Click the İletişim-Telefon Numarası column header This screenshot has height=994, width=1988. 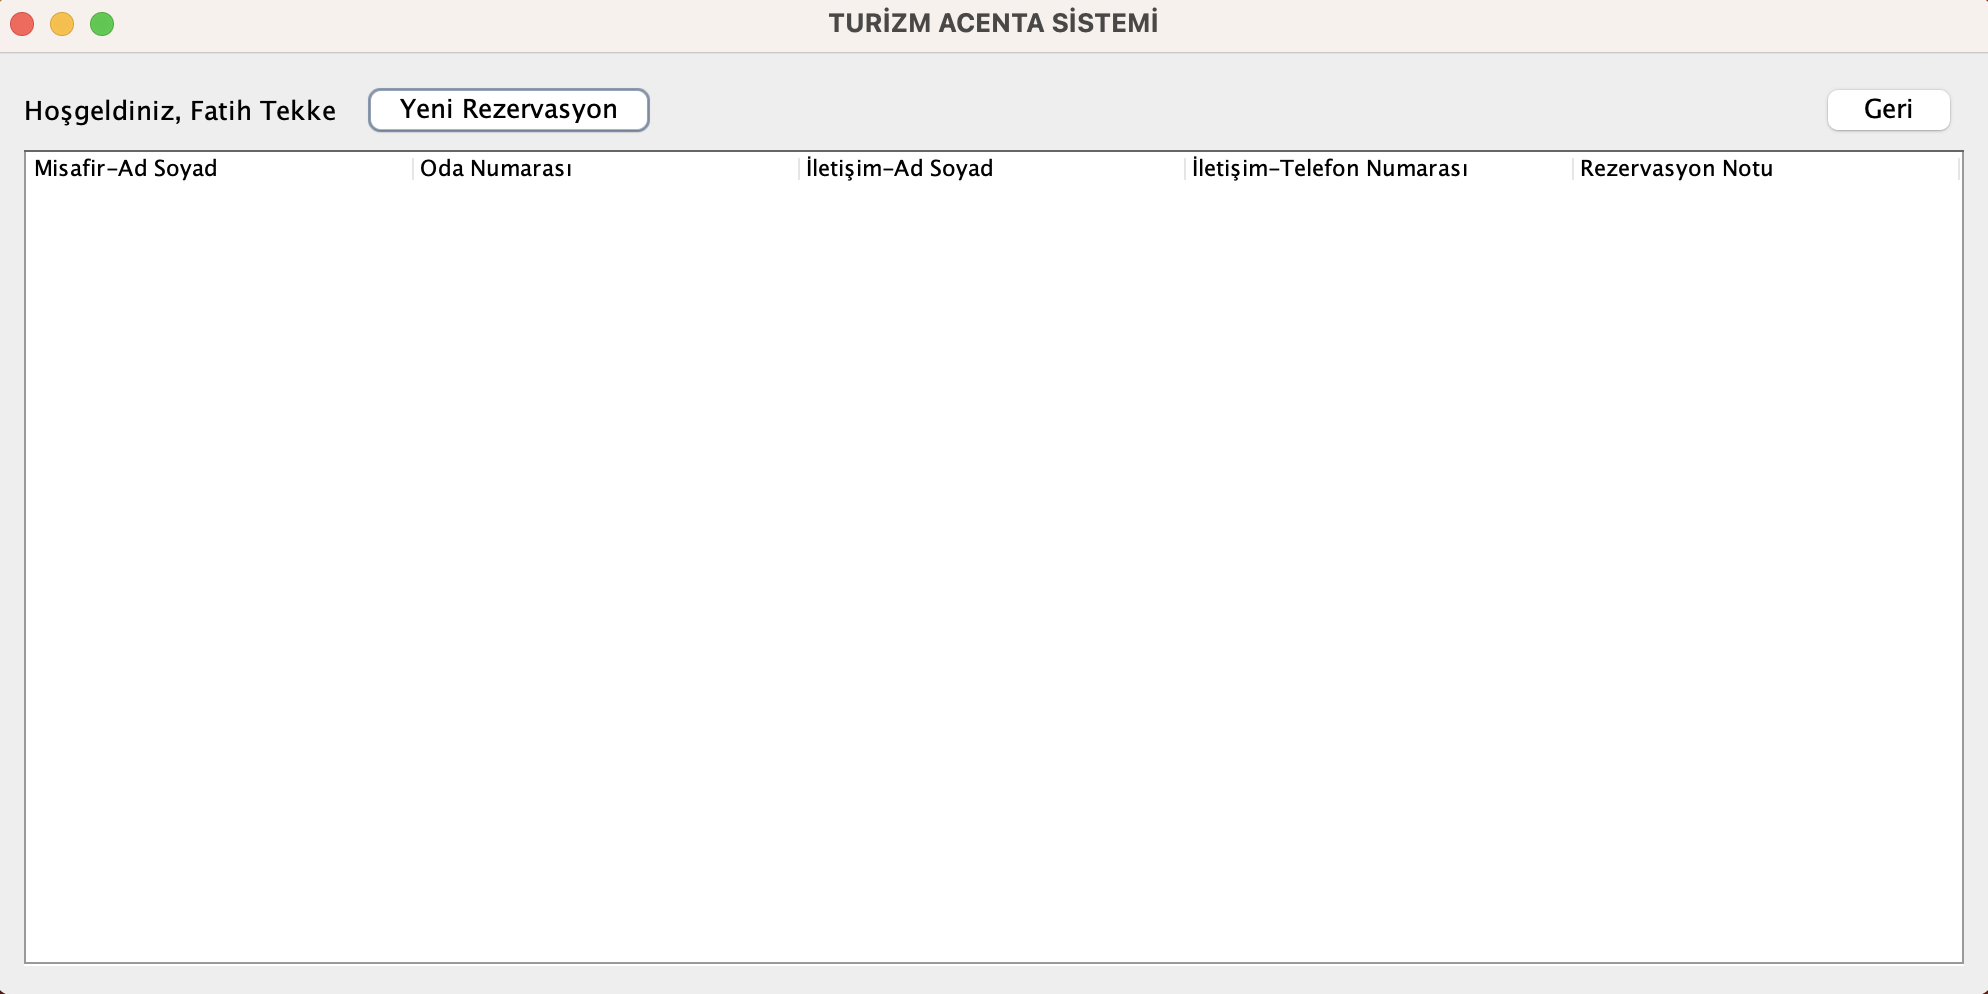click(x=1330, y=168)
